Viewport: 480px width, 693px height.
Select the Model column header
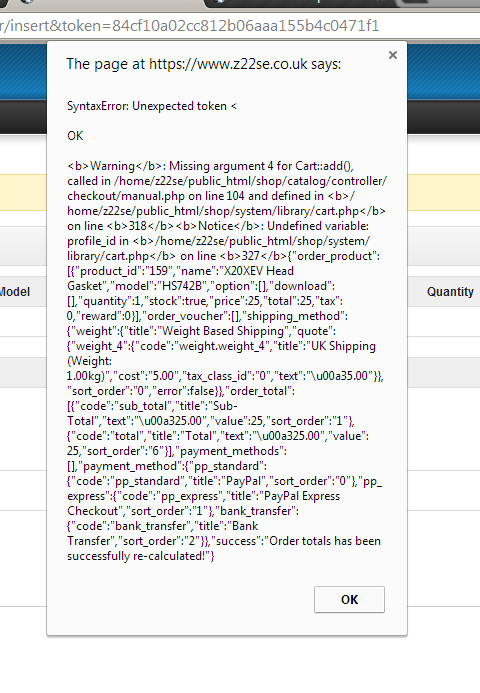(15, 292)
